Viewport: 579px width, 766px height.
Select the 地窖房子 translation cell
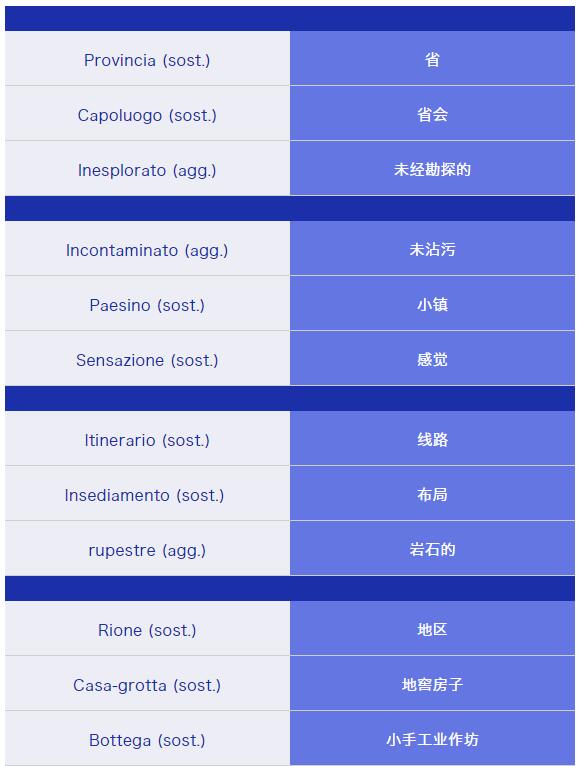tap(432, 684)
